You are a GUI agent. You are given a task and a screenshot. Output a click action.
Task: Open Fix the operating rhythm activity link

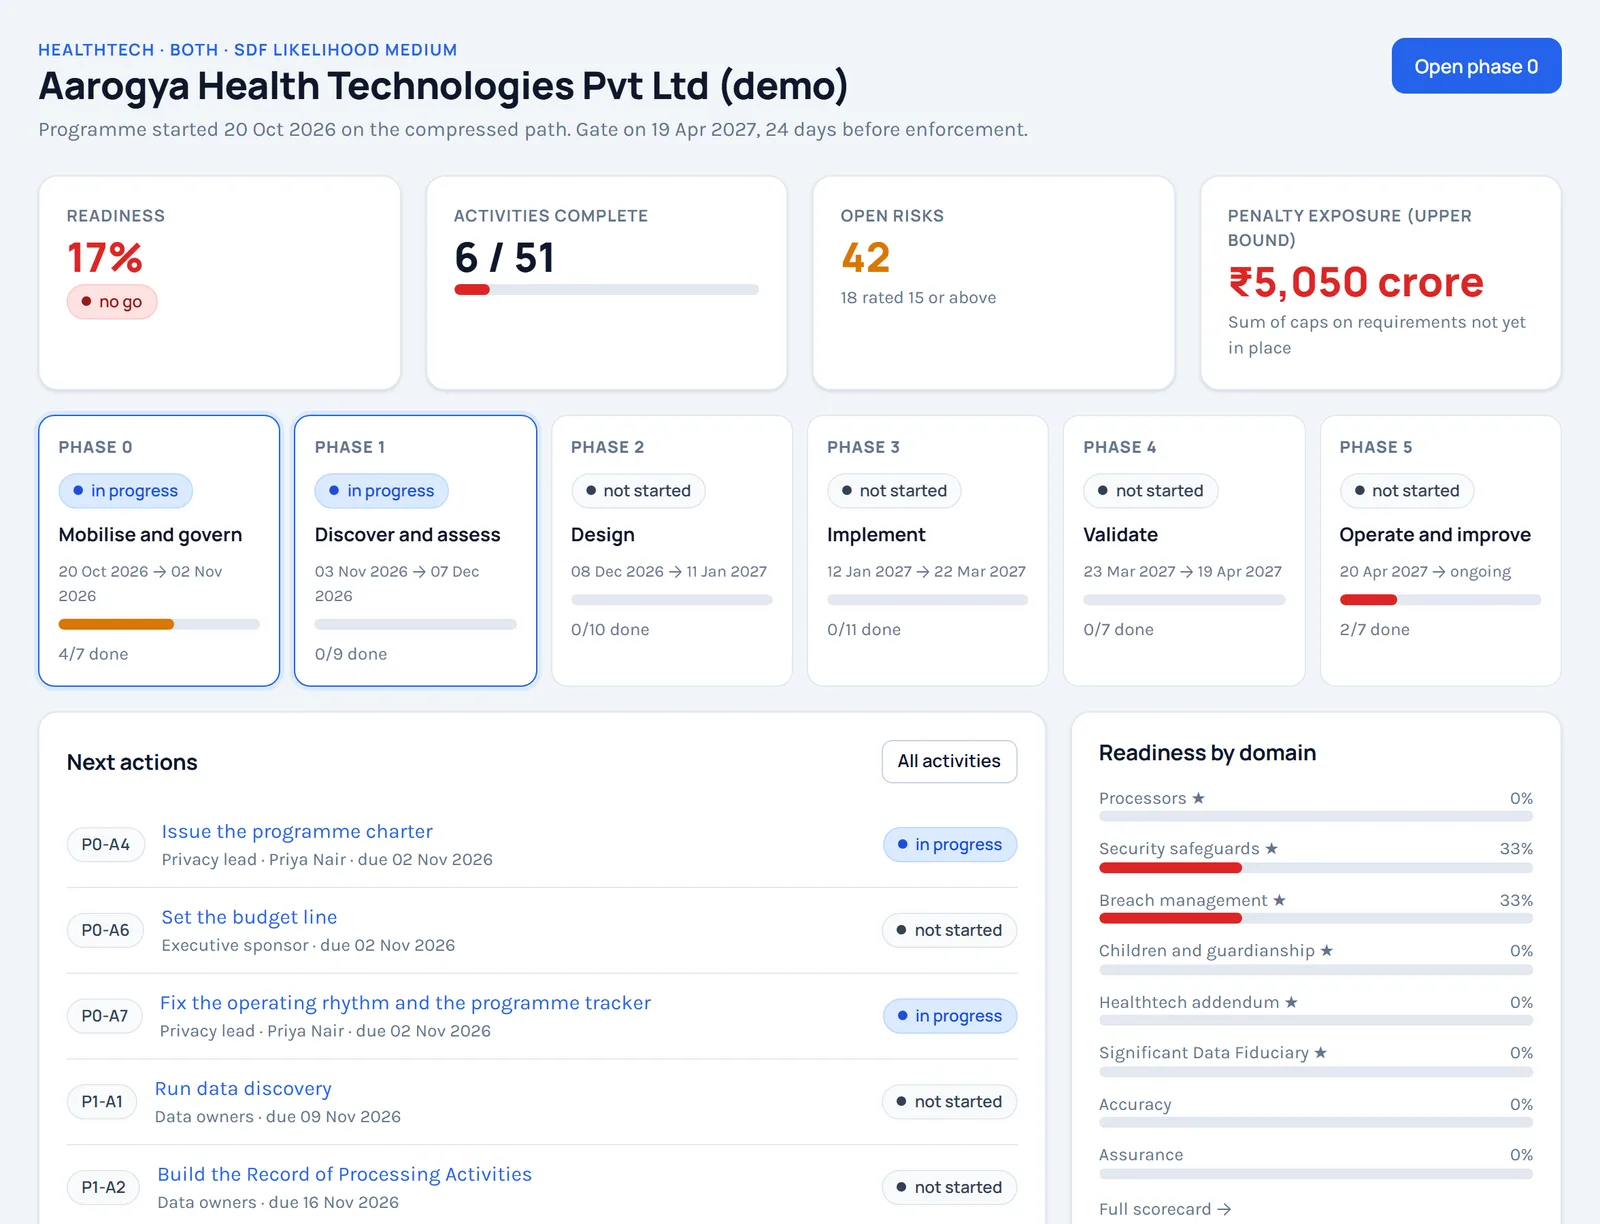click(x=405, y=1003)
